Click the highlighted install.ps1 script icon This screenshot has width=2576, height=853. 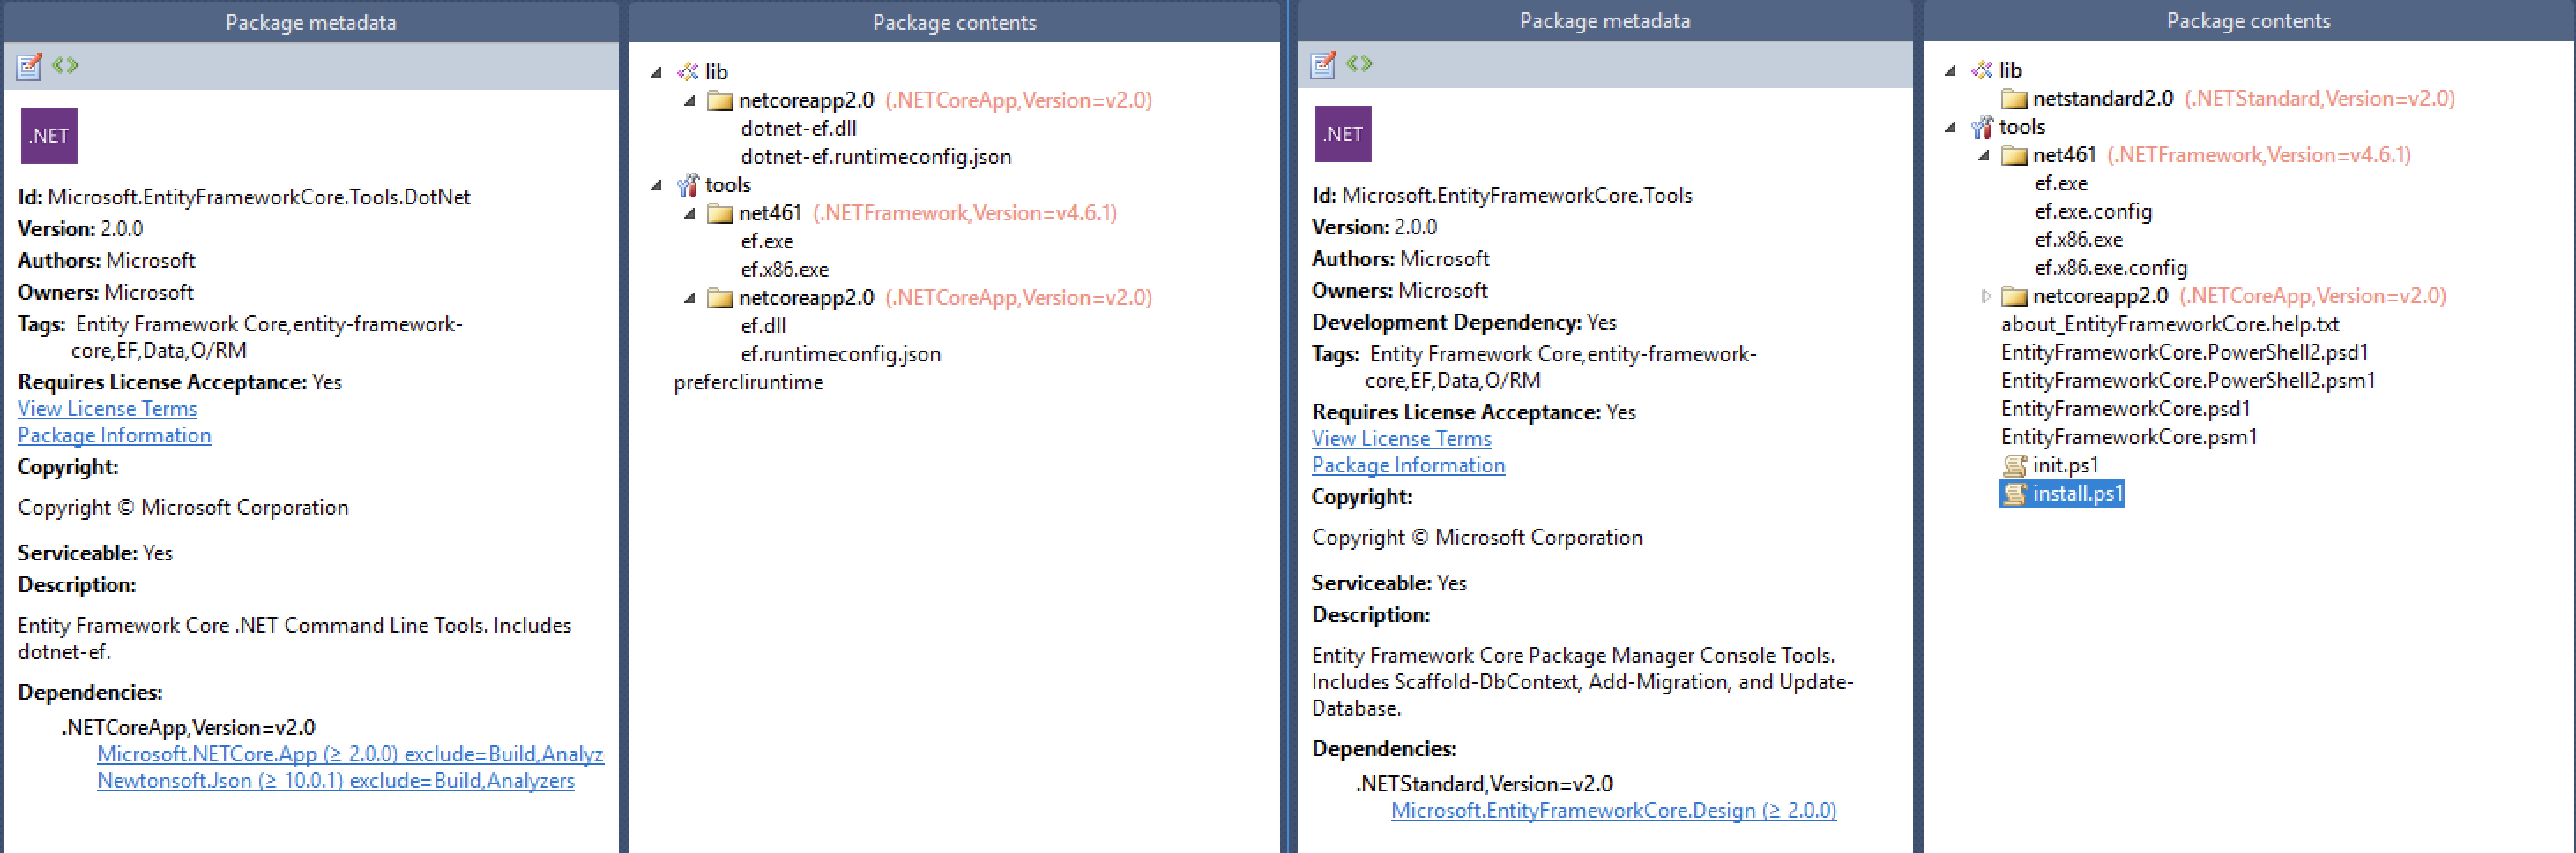2015,493
